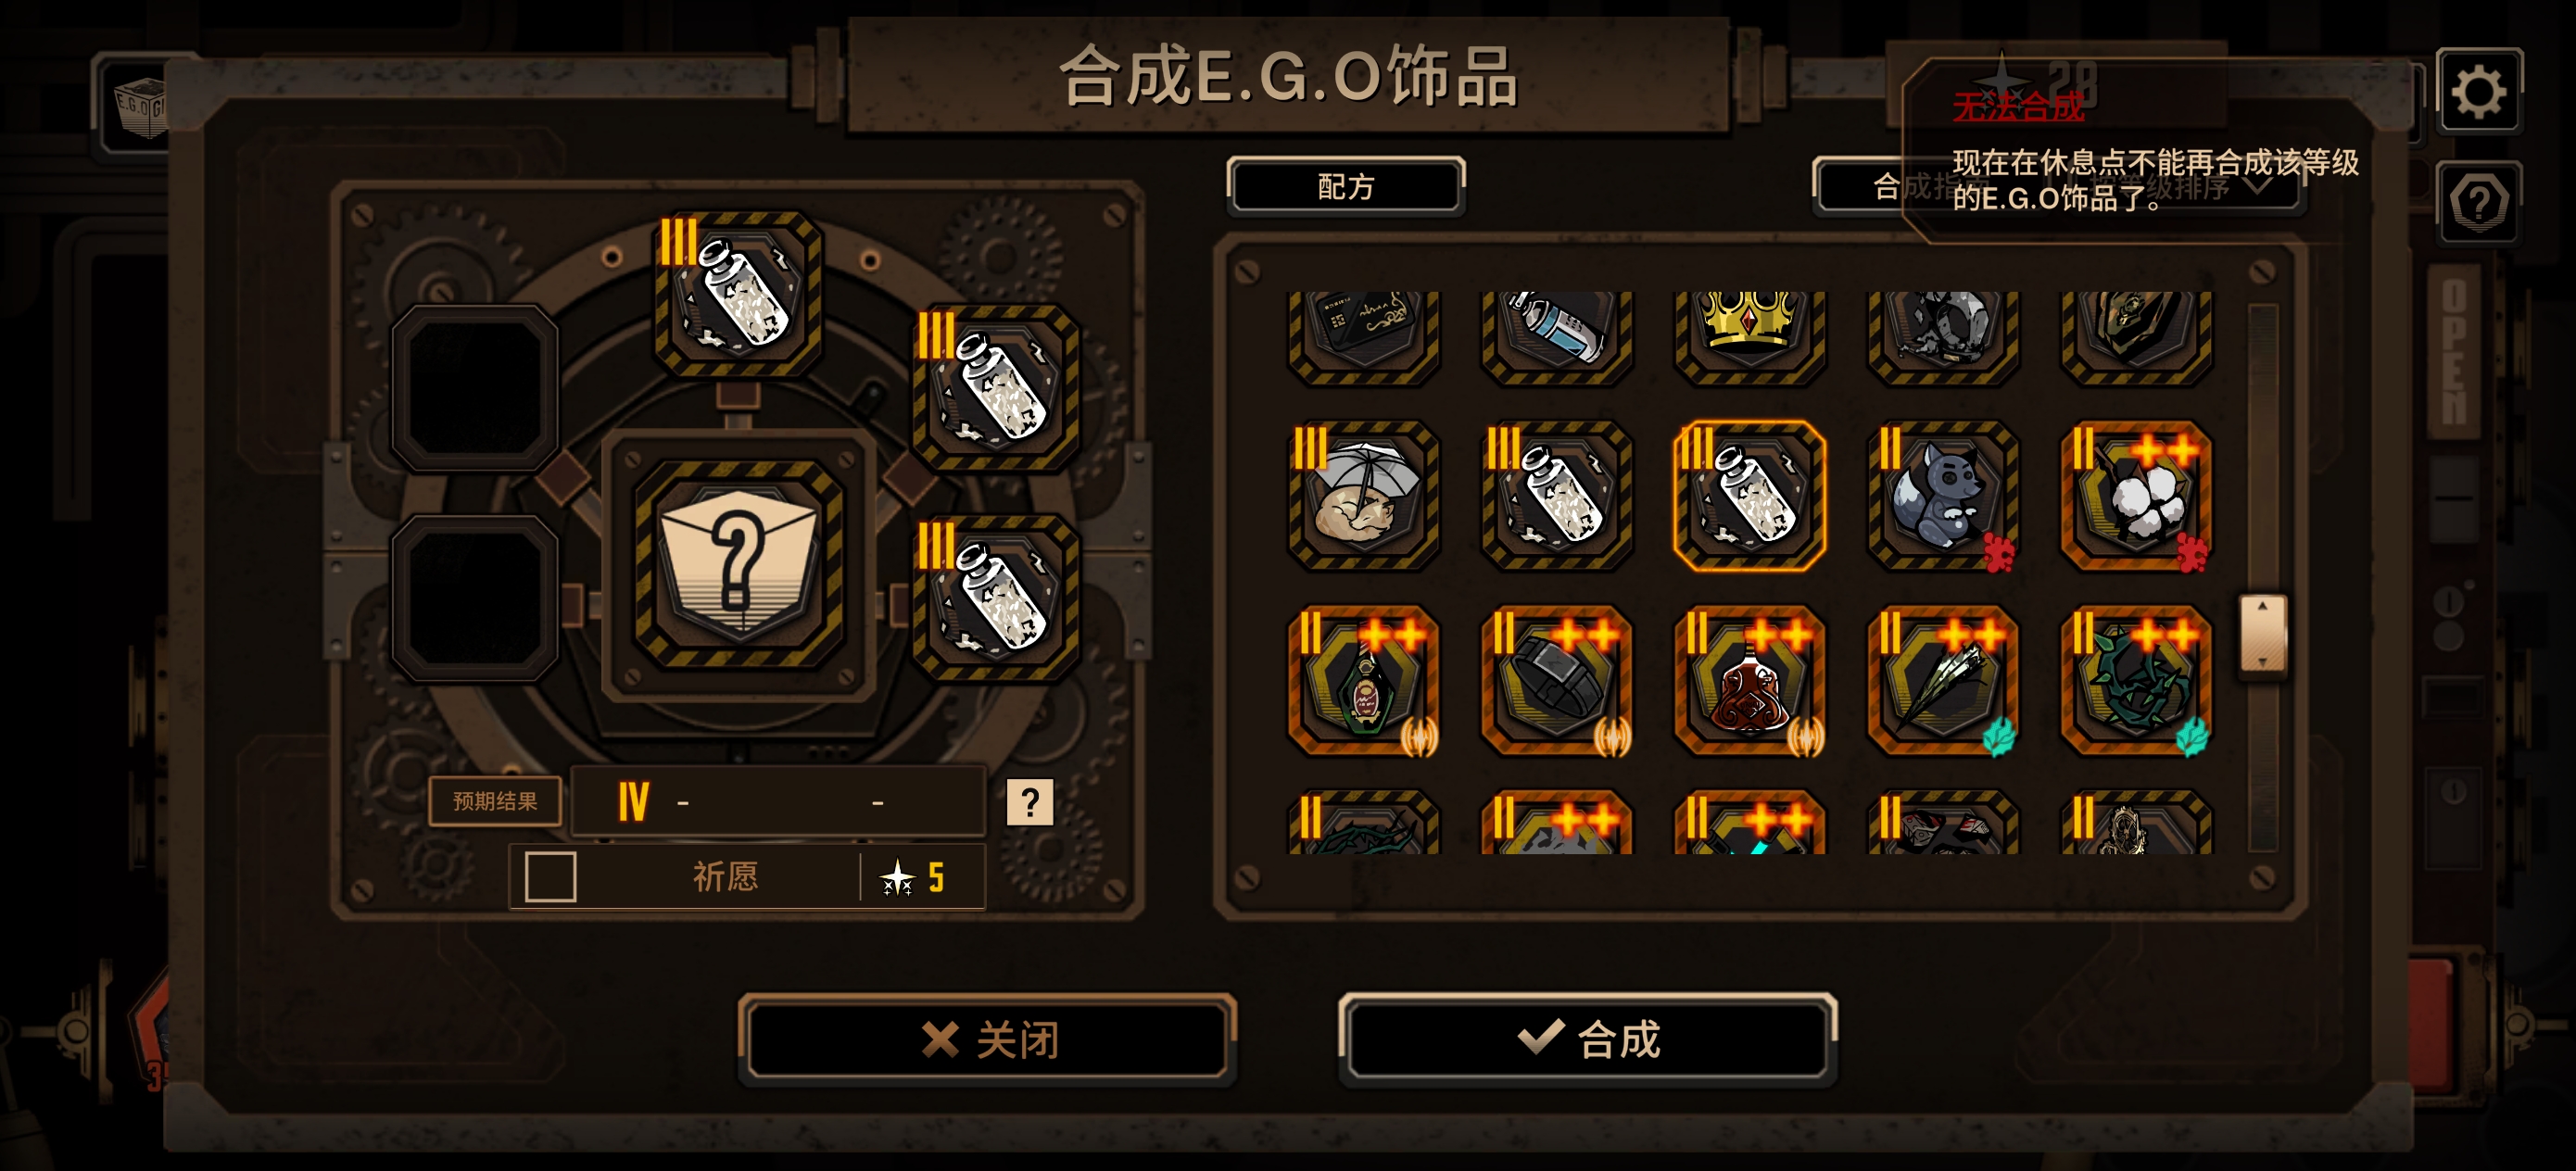Select the white cotton flower gift
This screenshot has width=2576, height=1171.
click(x=2136, y=496)
